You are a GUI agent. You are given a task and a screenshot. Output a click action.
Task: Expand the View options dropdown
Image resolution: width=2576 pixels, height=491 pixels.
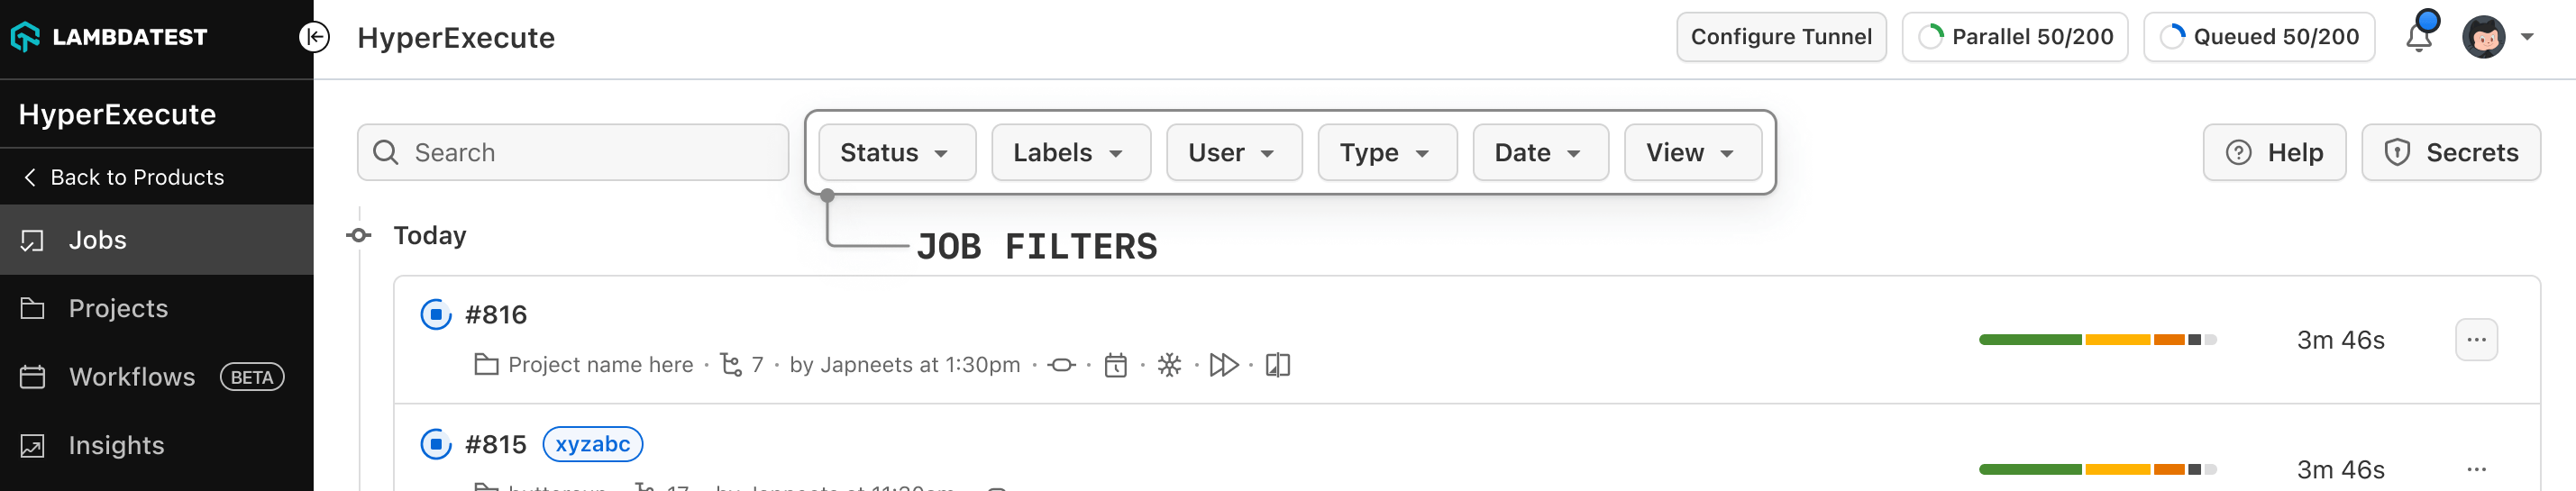tap(1692, 153)
